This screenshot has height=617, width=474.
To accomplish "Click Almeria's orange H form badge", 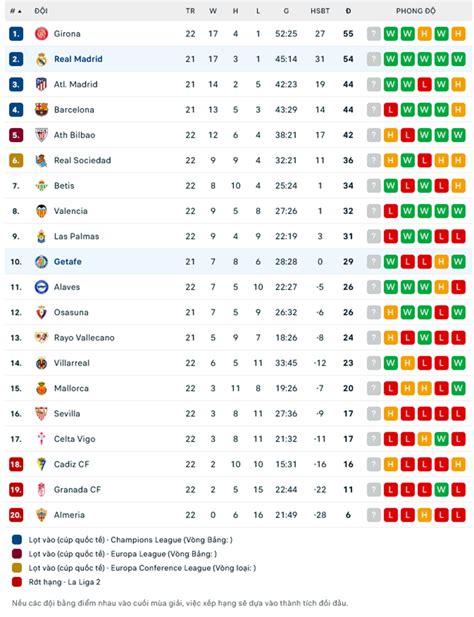I will [x=424, y=515].
